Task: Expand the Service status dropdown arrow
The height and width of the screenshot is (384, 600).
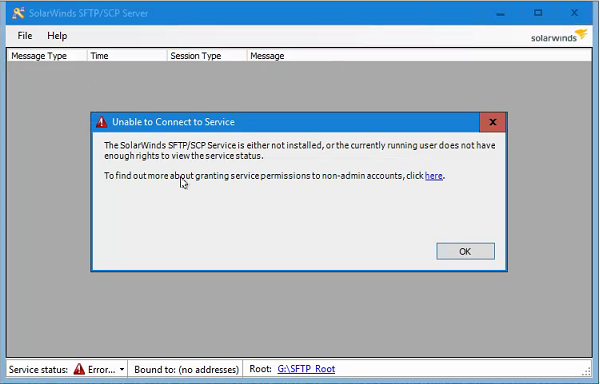Action: 122,369
